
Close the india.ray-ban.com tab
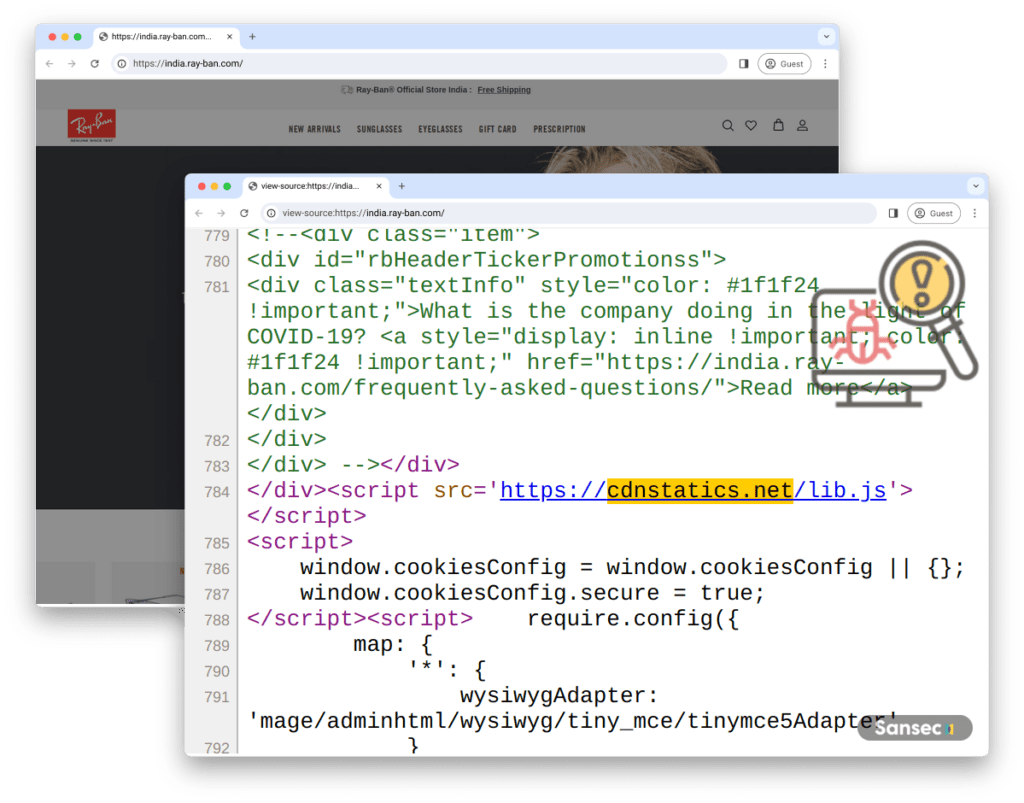point(229,37)
